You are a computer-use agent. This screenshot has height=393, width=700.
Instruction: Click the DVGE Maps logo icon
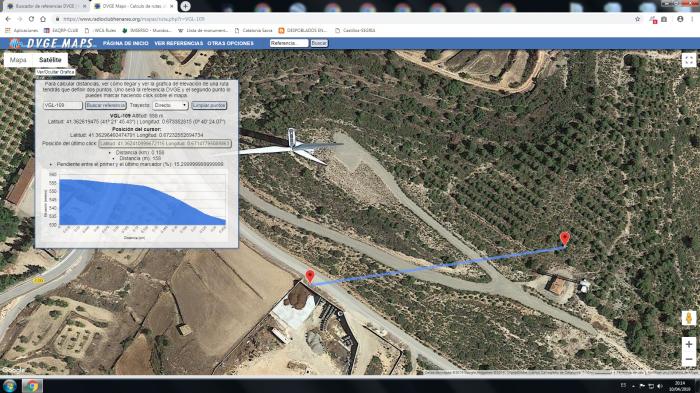click(x=16, y=43)
